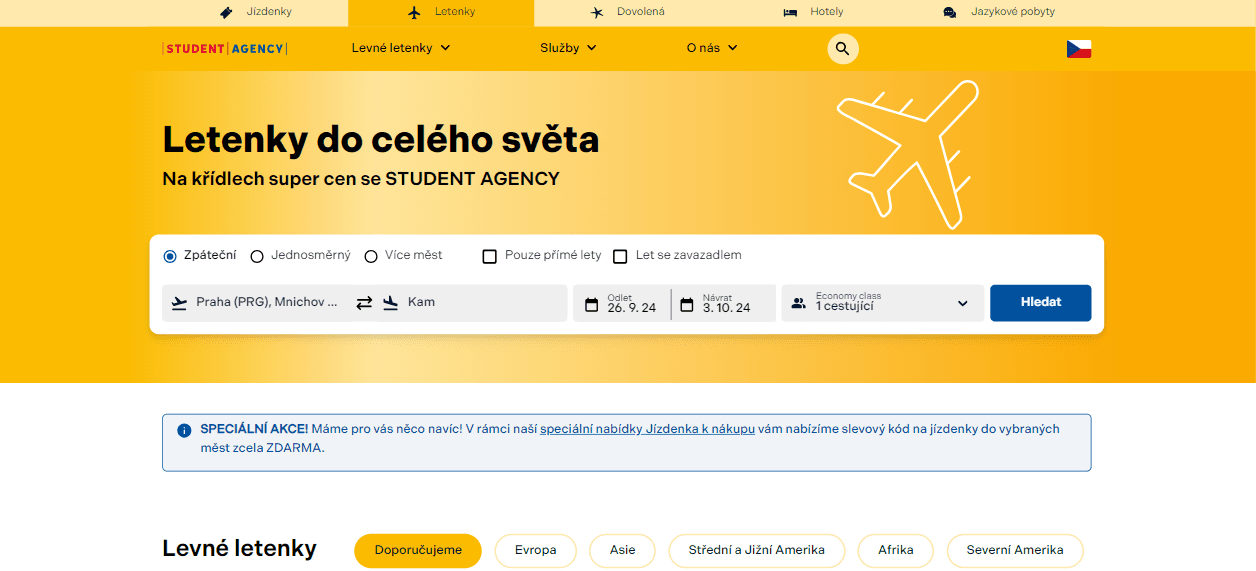Select the Zpáteční round-trip radio button
This screenshot has width=1256, height=571.
[x=170, y=256]
